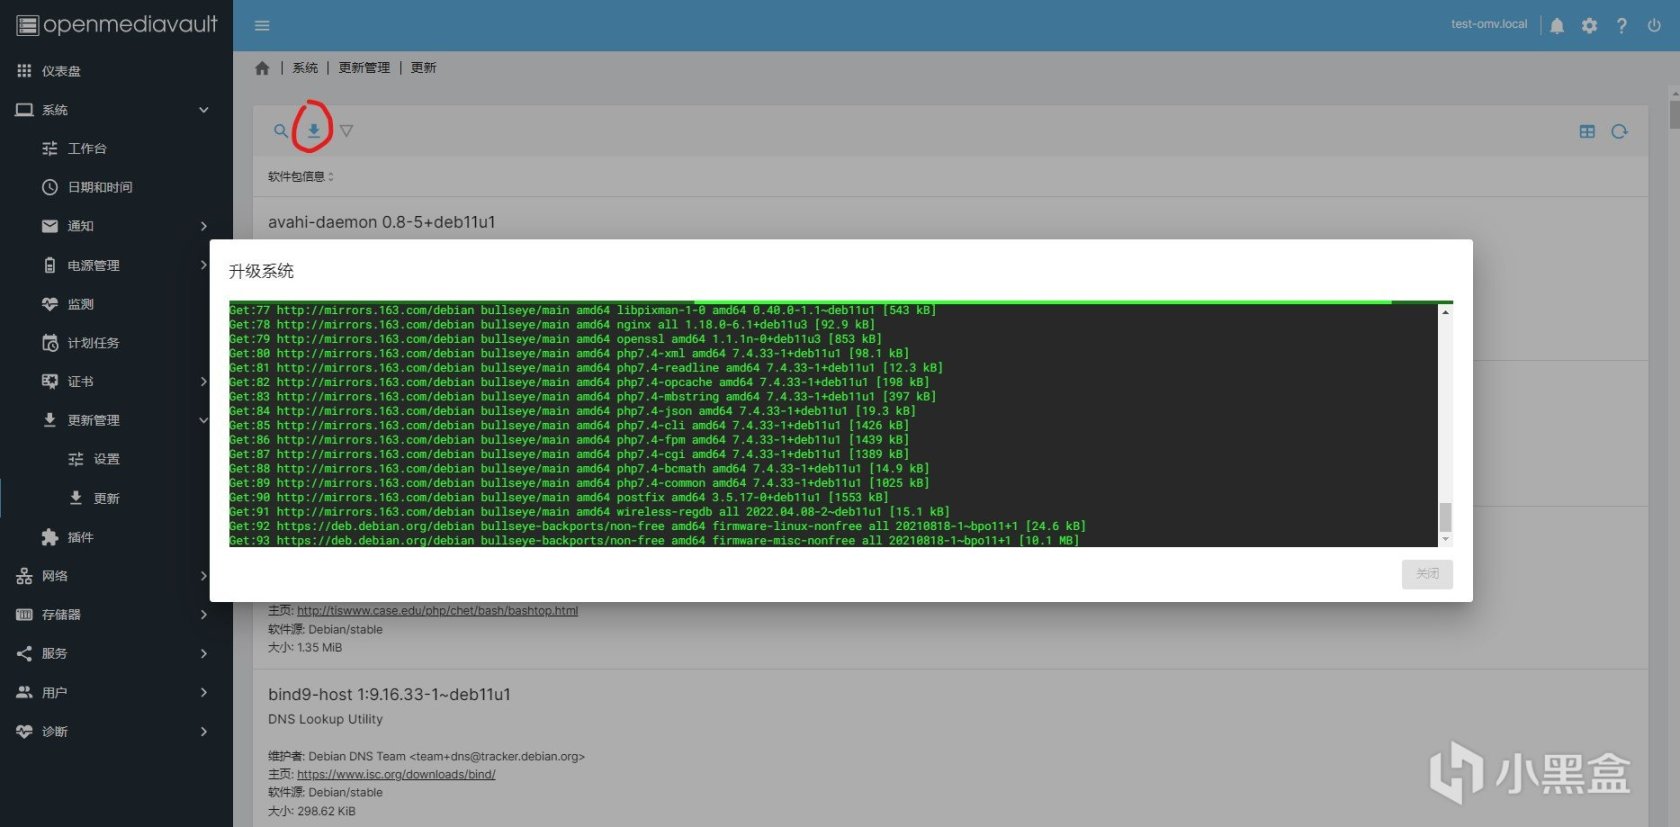The width and height of the screenshot is (1680, 827).
Task: Click the terminal output scrollbar thumb
Action: (1445, 517)
